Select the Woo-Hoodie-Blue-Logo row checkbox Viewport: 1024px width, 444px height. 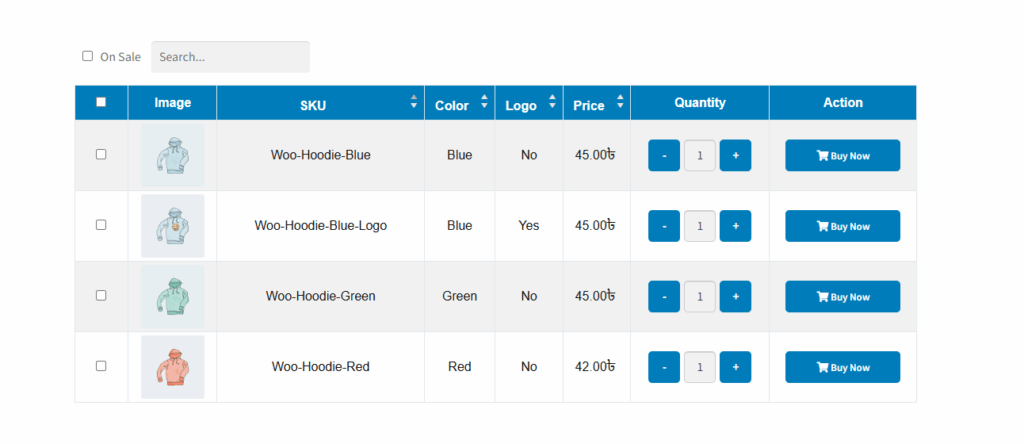tap(101, 225)
